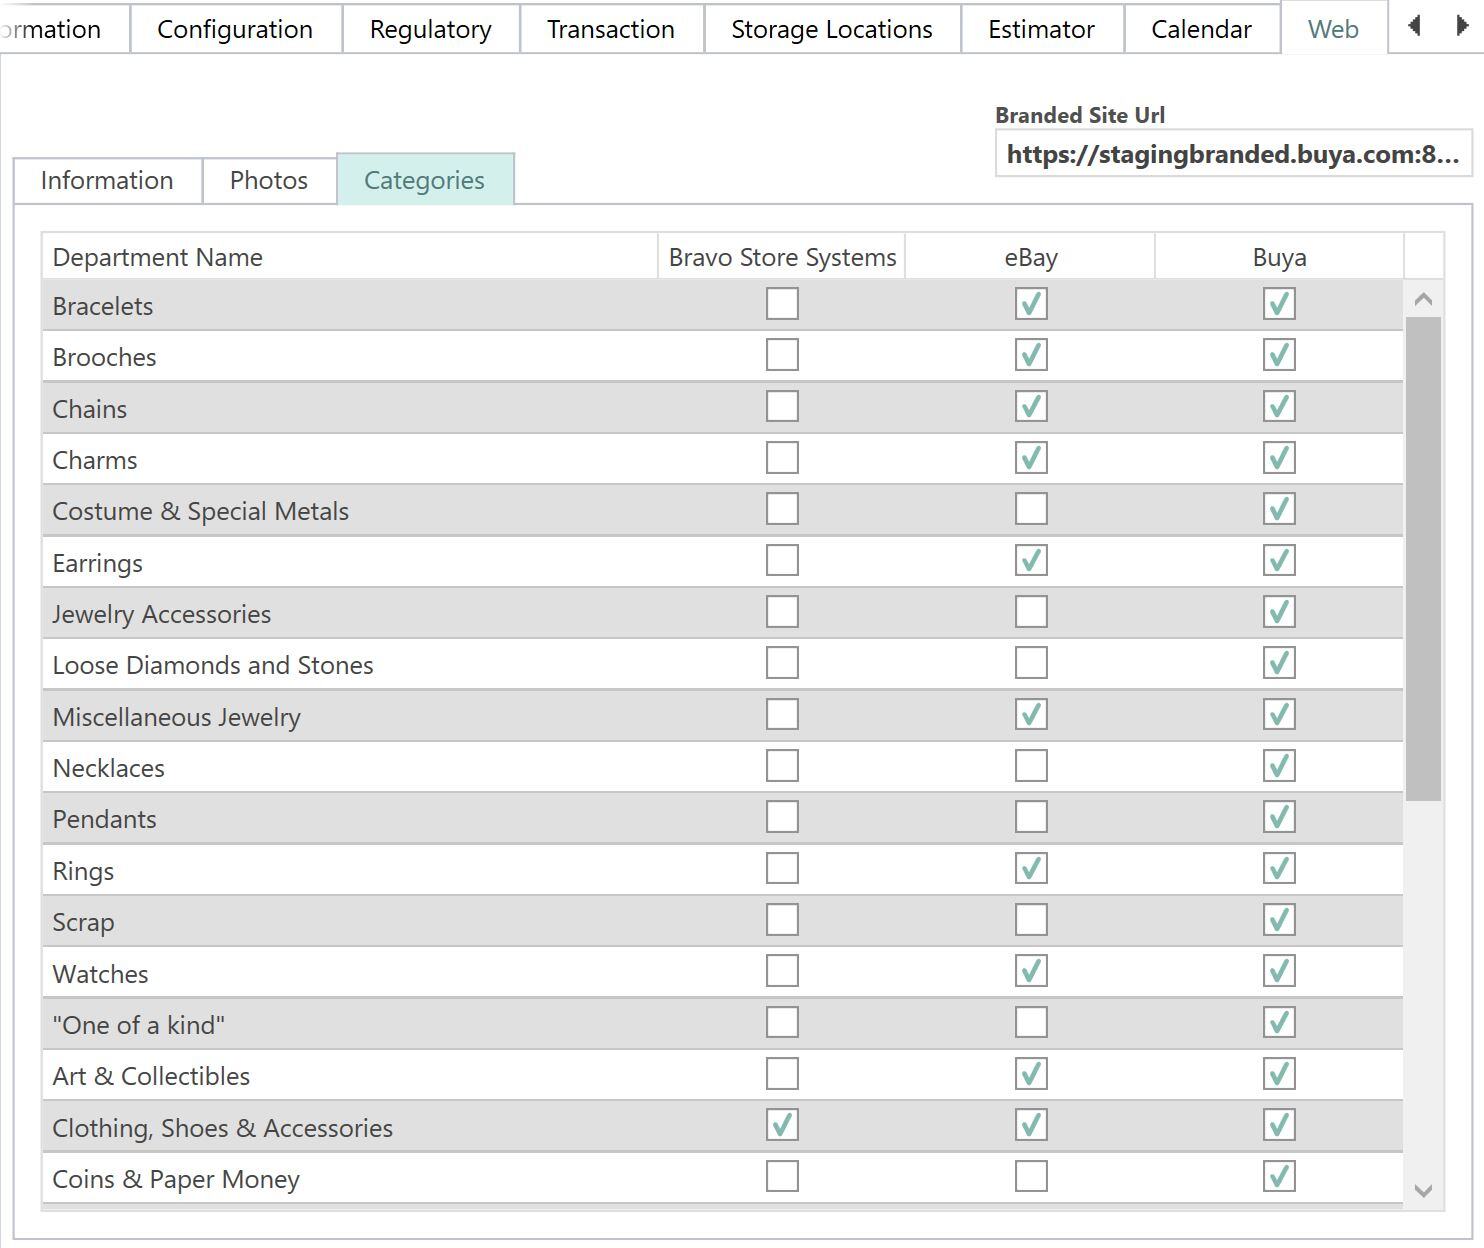Select the Pendants department name
Image resolution: width=1484 pixels, height=1248 pixels.
click(105, 819)
